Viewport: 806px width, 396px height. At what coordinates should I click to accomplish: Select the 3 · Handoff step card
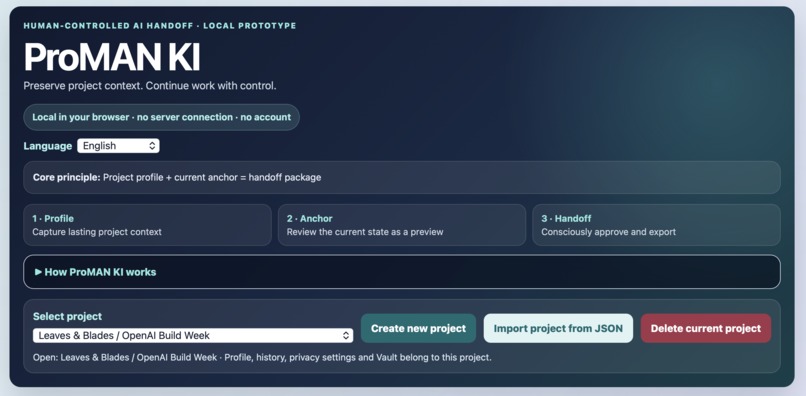(x=656, y=225)
